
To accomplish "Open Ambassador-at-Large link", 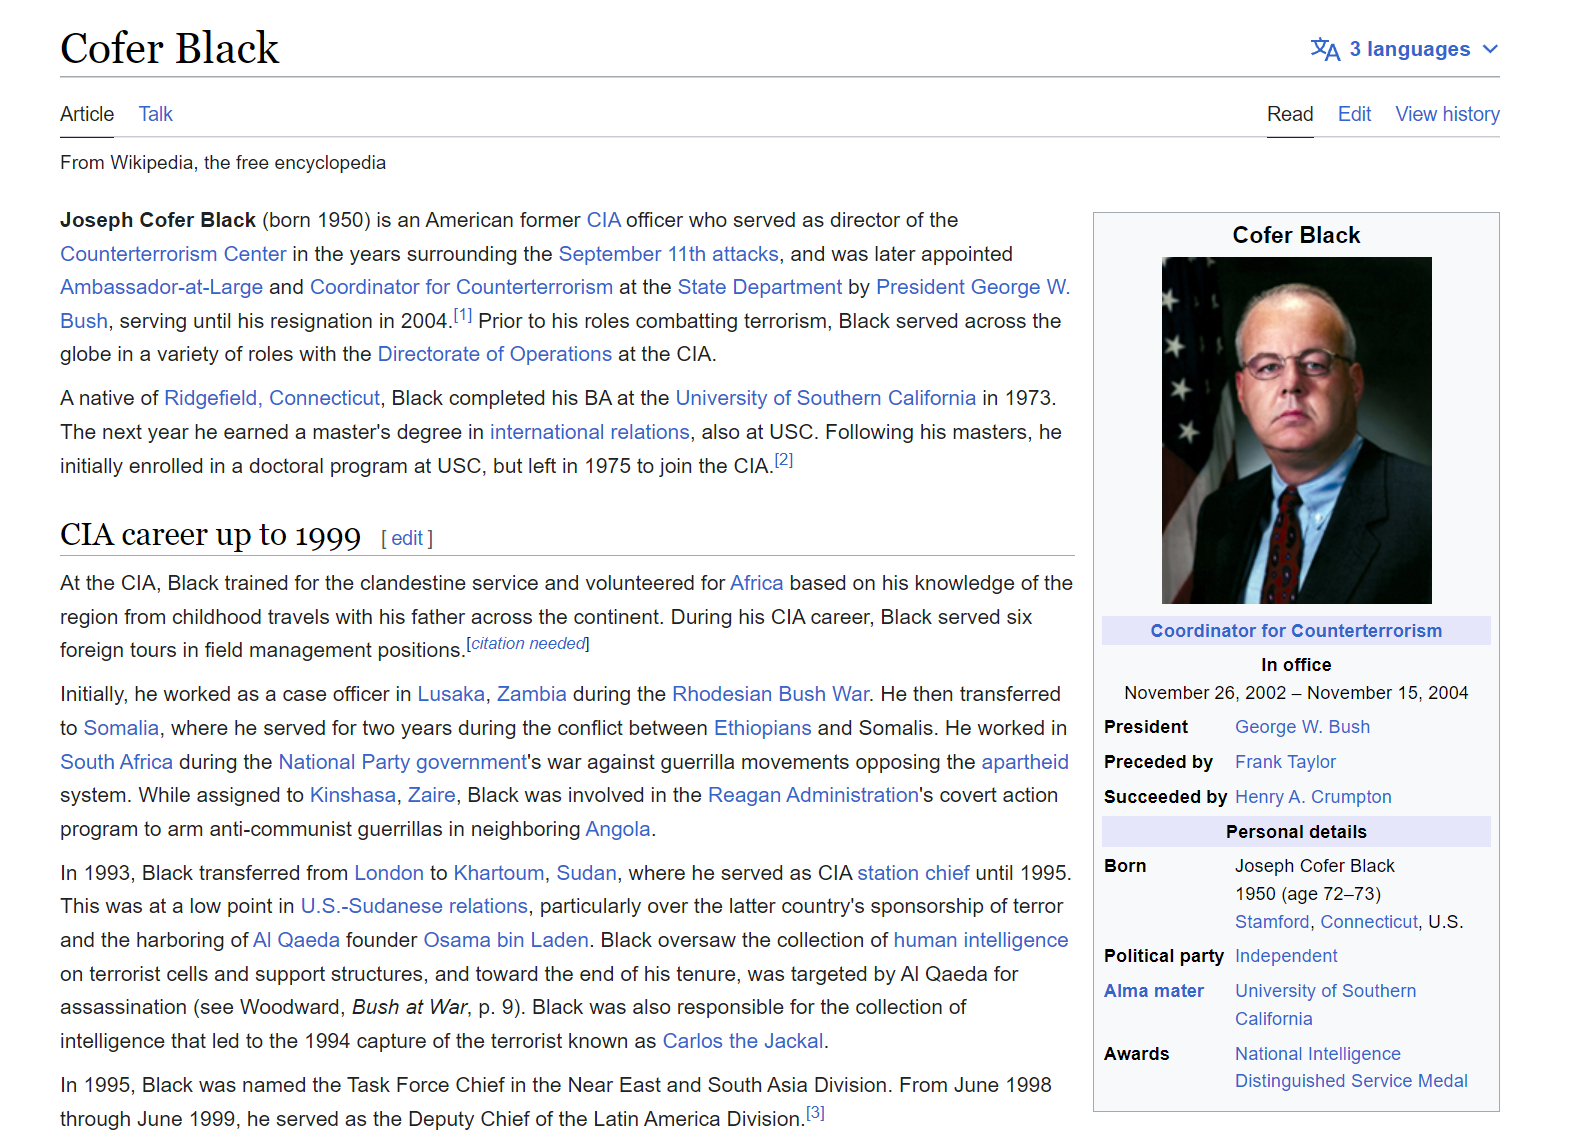I will (161, 287).
